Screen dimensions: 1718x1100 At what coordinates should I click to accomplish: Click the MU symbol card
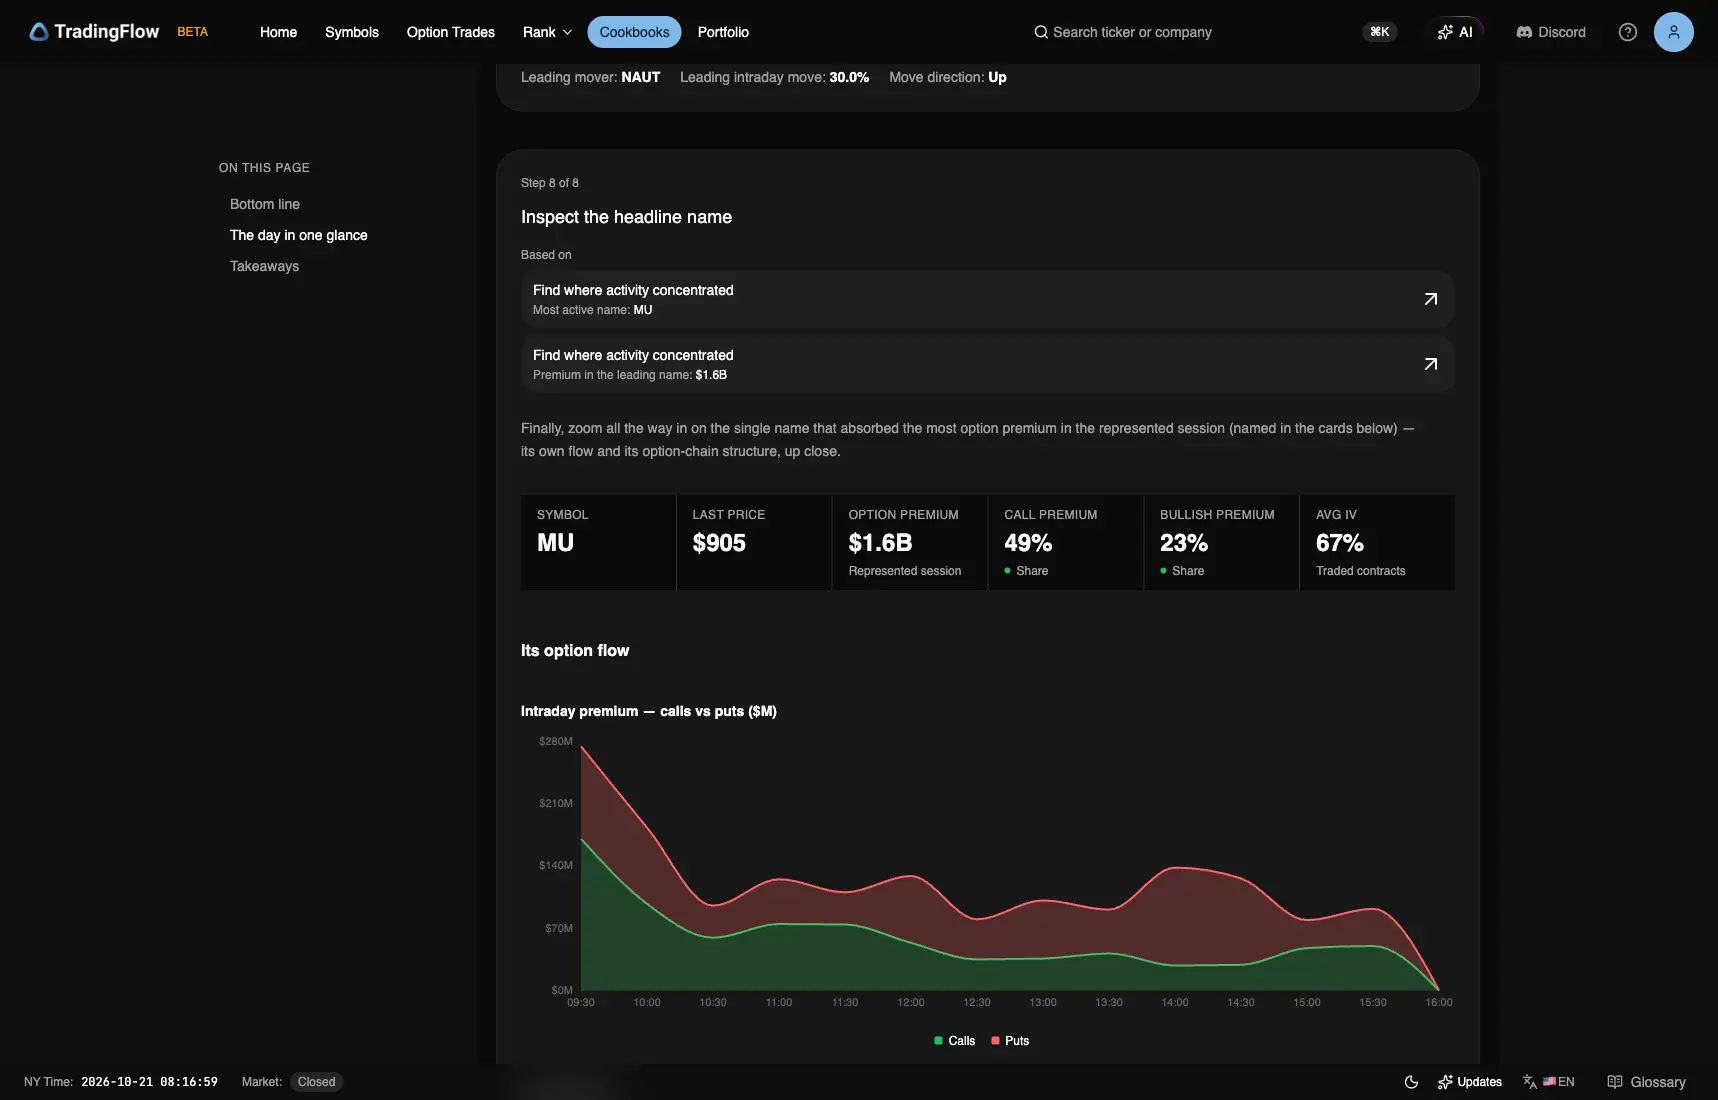pos(598,542)
